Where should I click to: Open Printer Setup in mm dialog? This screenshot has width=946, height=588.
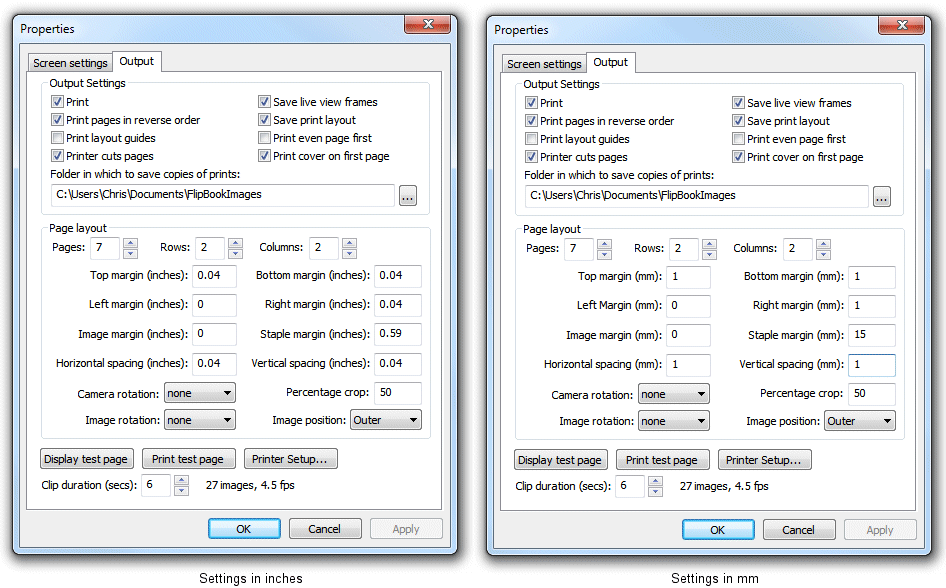[764, 460]
